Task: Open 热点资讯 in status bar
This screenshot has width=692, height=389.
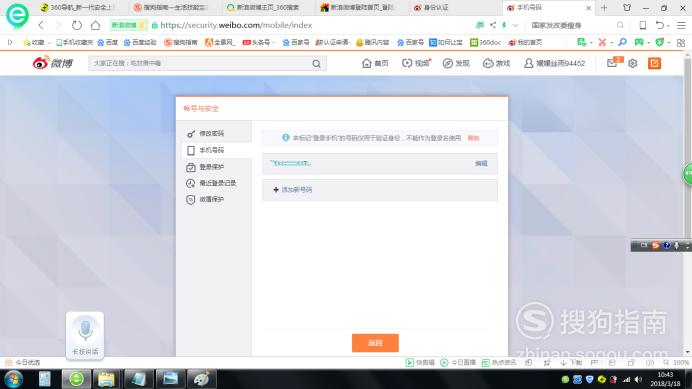Action: click(x=499, y=363)
